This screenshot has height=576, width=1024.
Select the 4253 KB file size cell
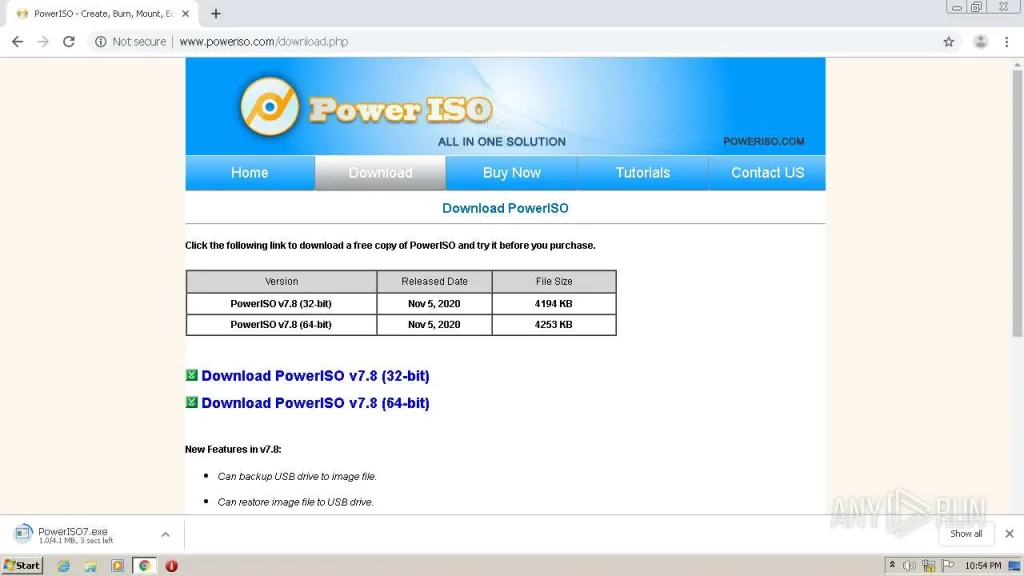[554, 325]
